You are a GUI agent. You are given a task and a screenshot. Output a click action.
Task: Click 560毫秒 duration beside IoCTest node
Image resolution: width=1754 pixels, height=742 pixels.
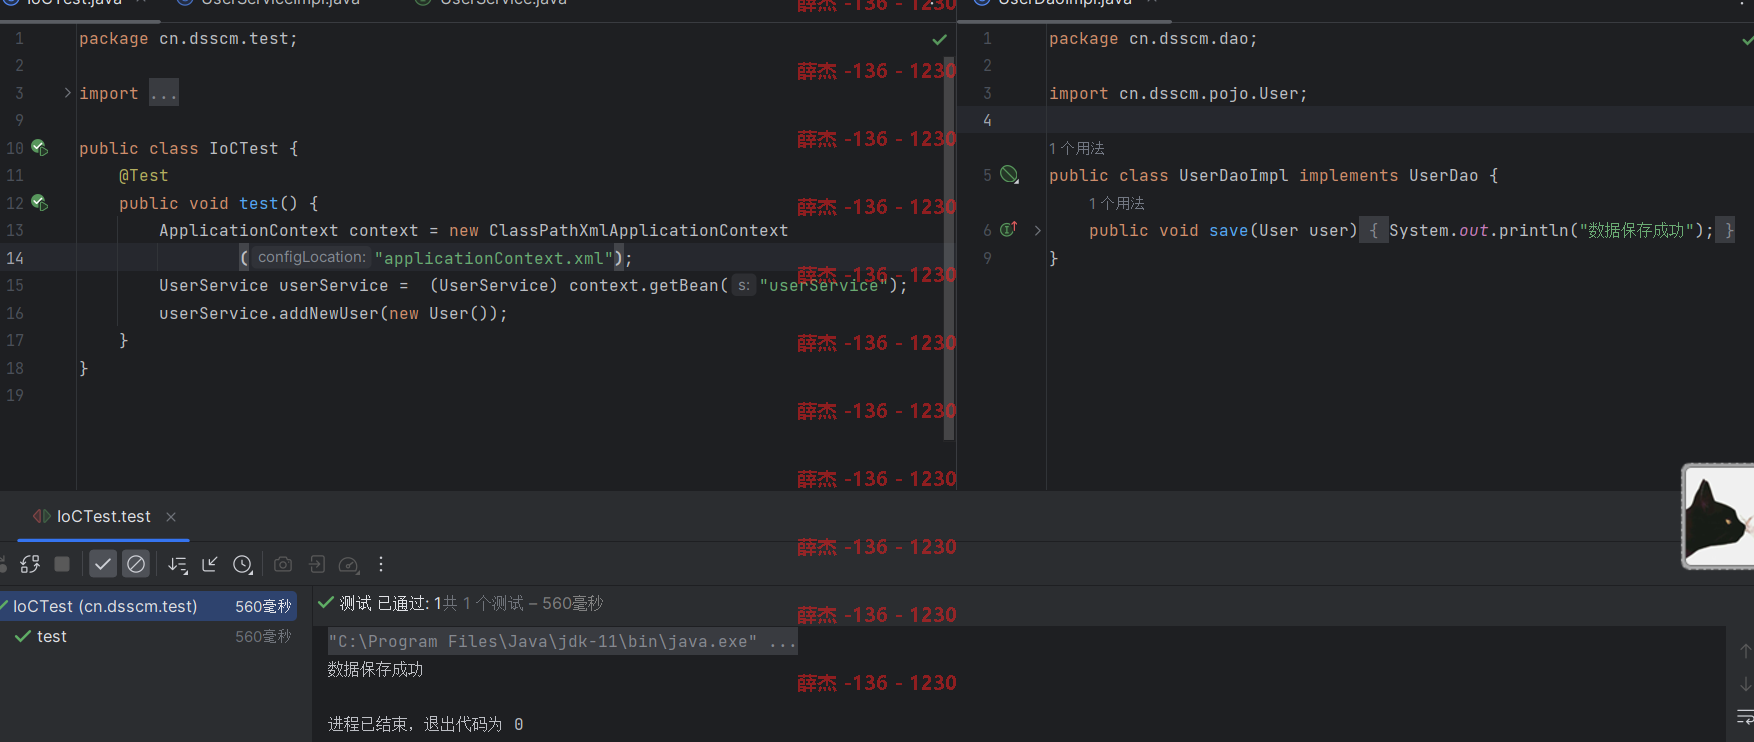coord(263,606)
